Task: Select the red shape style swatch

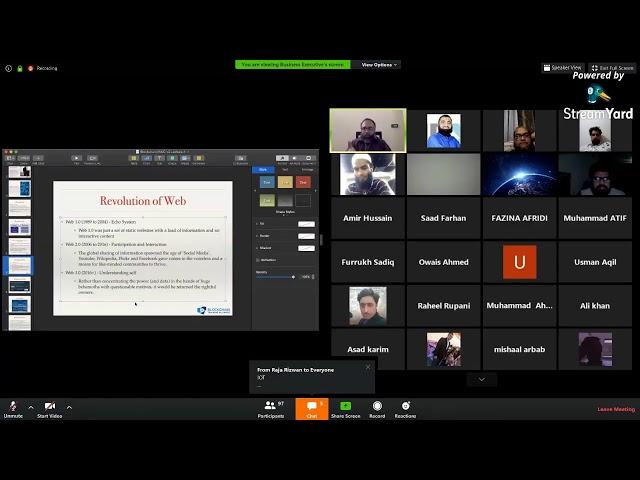Action: pos(302,182)
